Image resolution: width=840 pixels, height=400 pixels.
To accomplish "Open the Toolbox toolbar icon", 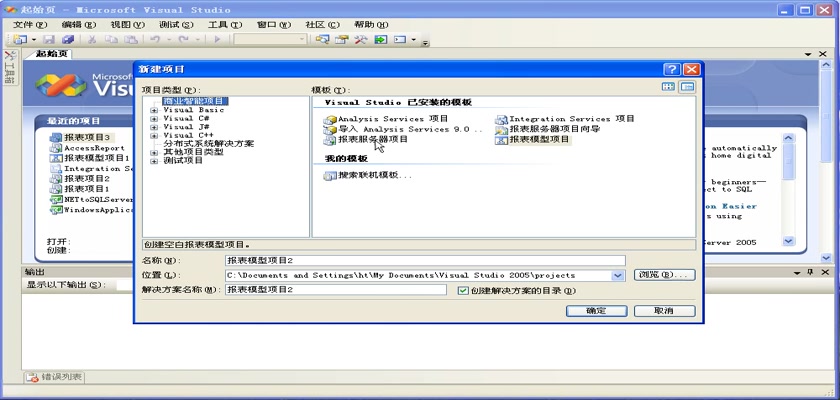I will (361, 40).
